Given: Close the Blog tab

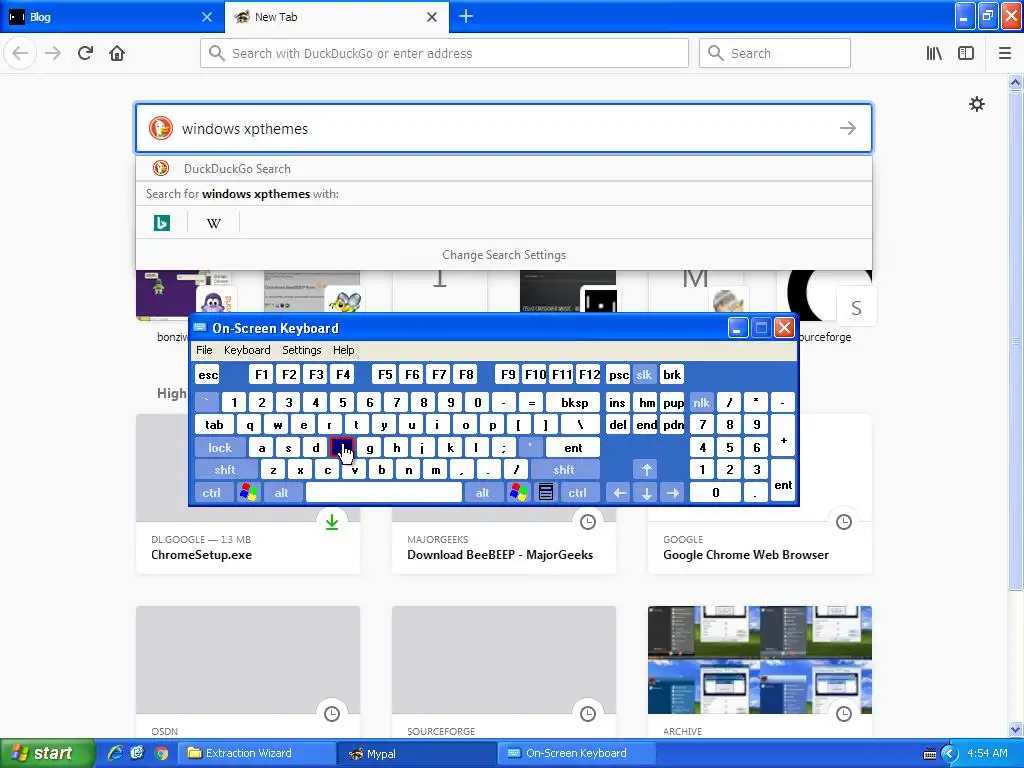Looking at the screenshot, I should click(207, 17).
